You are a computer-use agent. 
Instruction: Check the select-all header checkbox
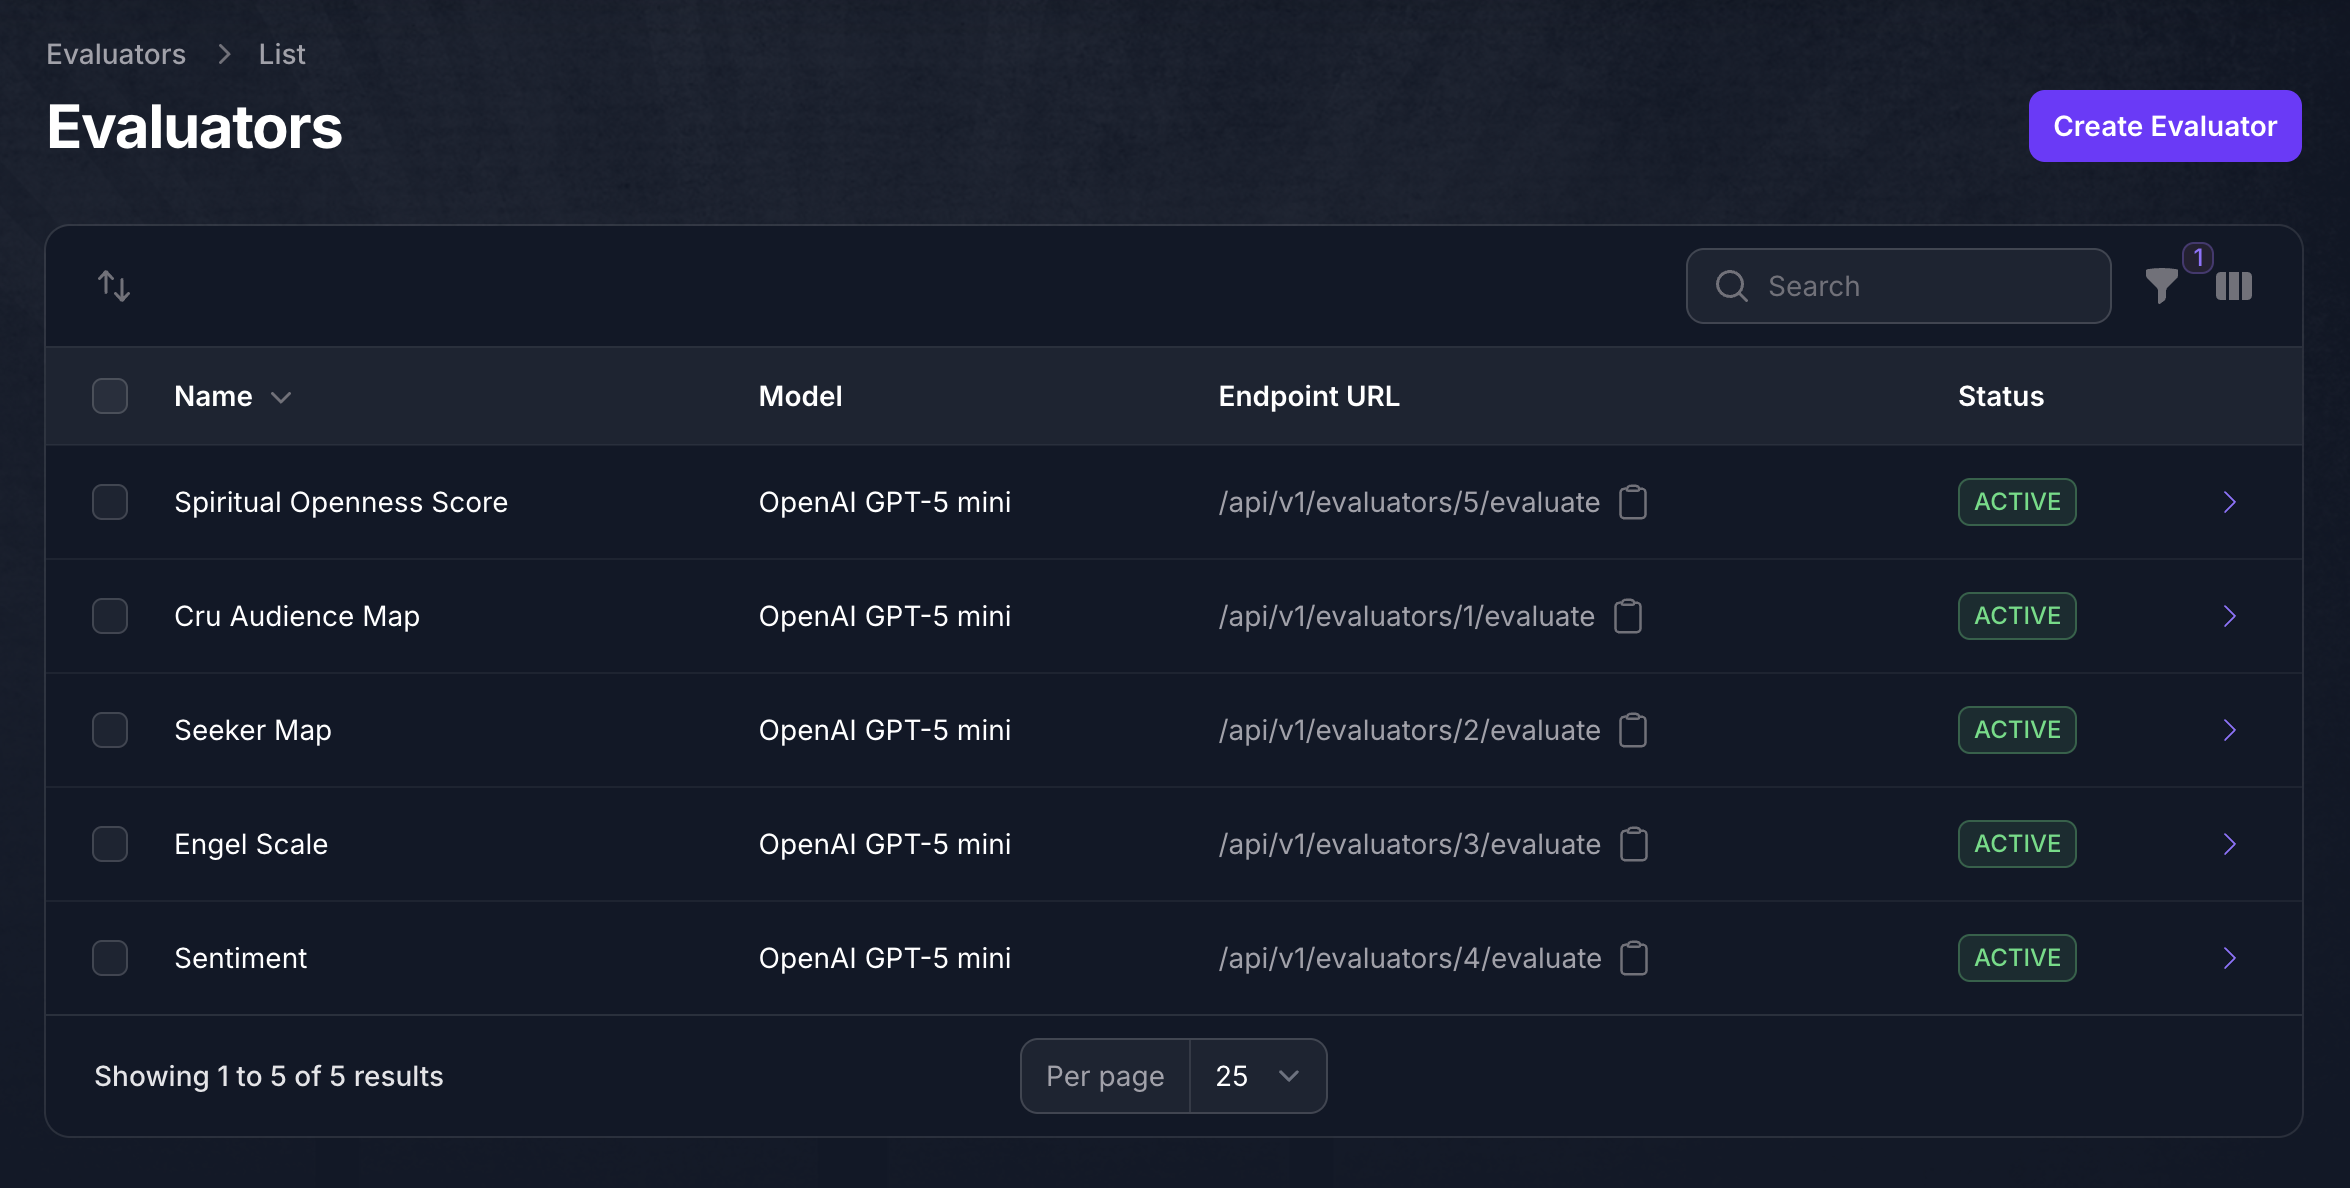tap(110, 396)
